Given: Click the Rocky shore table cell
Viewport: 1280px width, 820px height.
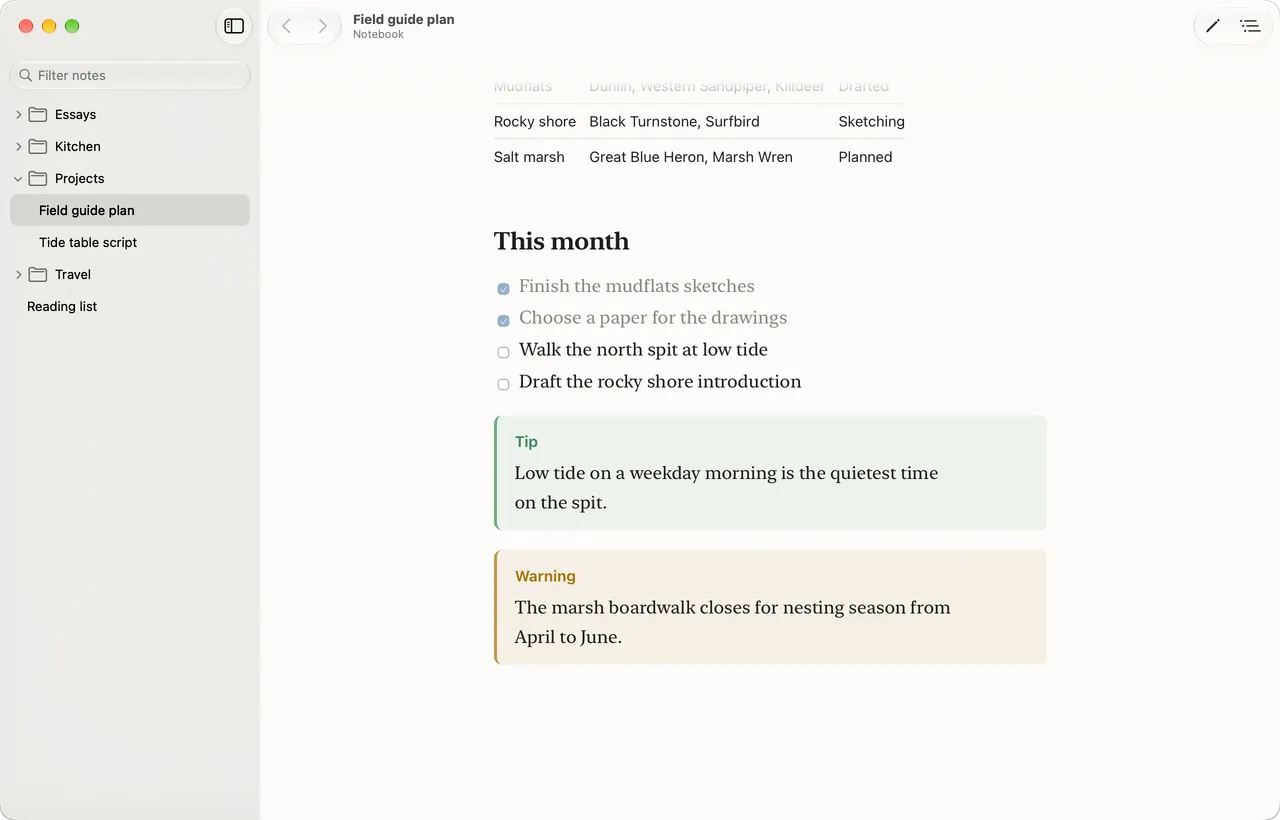Looking at the screenshot, I should click(x=535, y=121).
